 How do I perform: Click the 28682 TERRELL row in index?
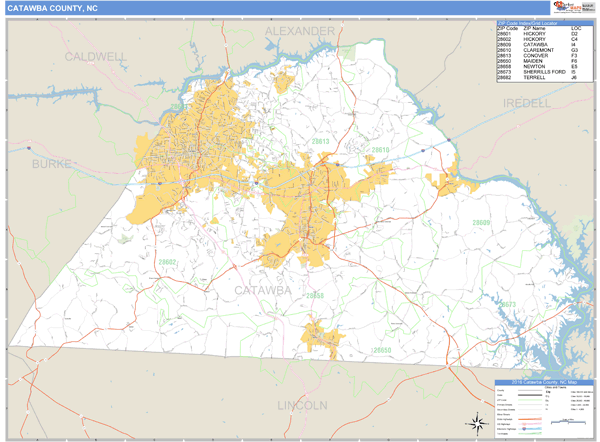[x=538, y=77]
